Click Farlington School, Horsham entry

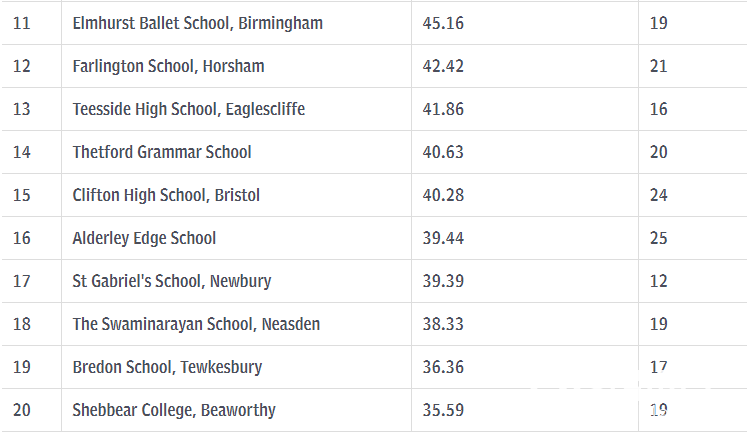(x=168, y=66)
